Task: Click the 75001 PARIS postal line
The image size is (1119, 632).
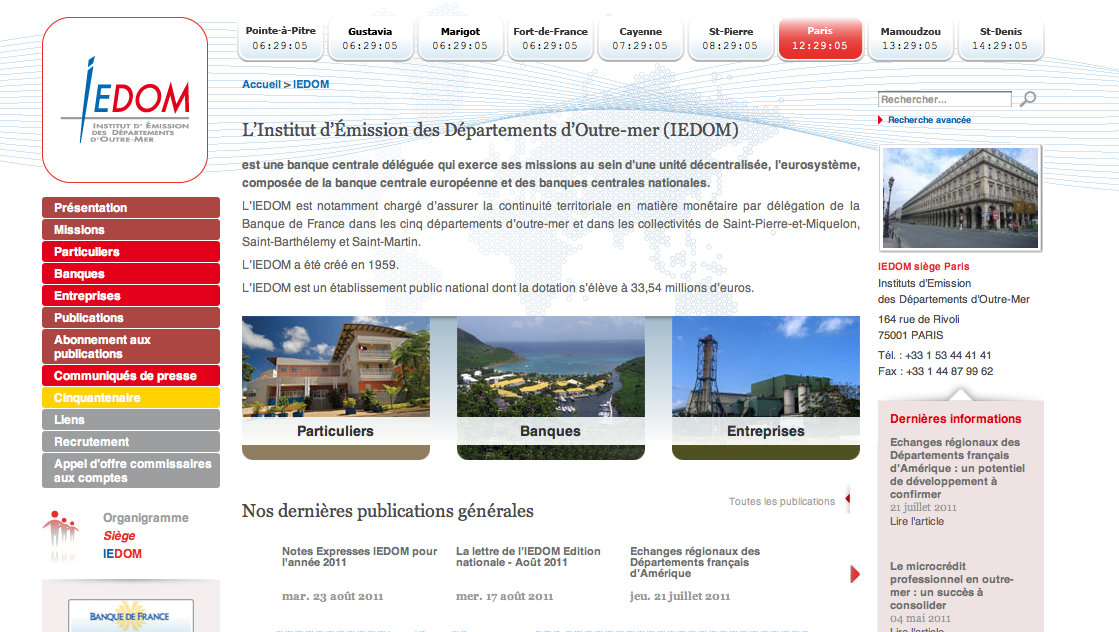Action: pos(911,335)
